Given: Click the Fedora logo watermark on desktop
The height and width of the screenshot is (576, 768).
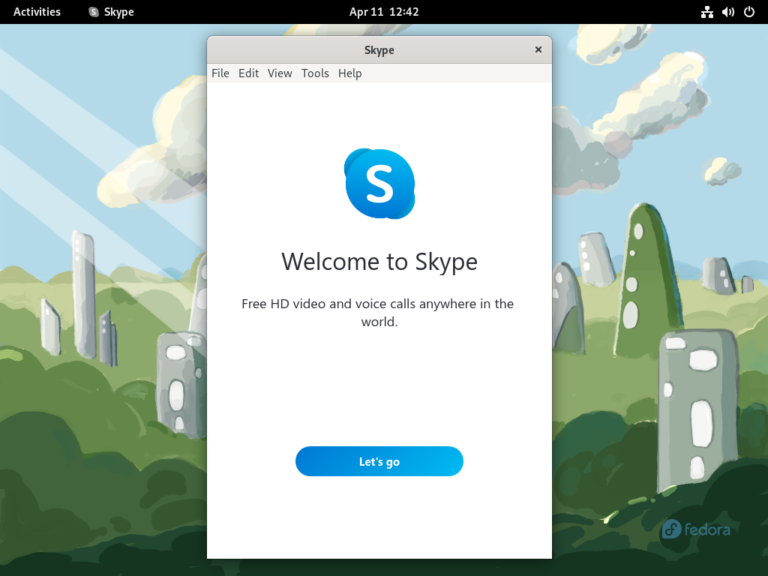Looking at the screenshot, I should click(x=696, y=529).
